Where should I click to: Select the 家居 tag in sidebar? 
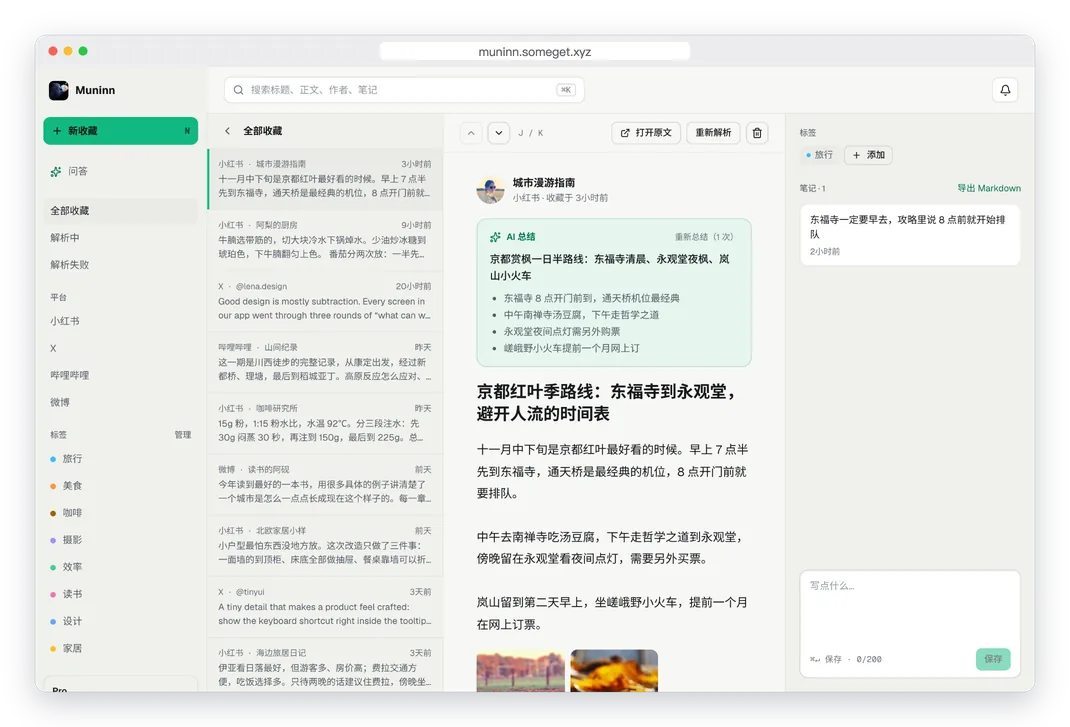[121, 648]
